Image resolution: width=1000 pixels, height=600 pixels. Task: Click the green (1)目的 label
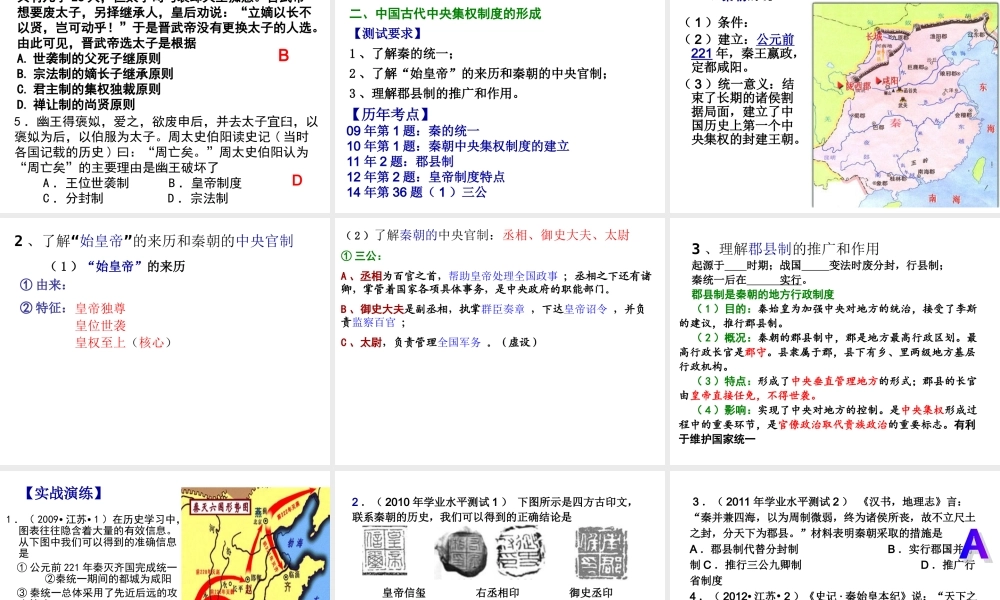coord(724,309)
